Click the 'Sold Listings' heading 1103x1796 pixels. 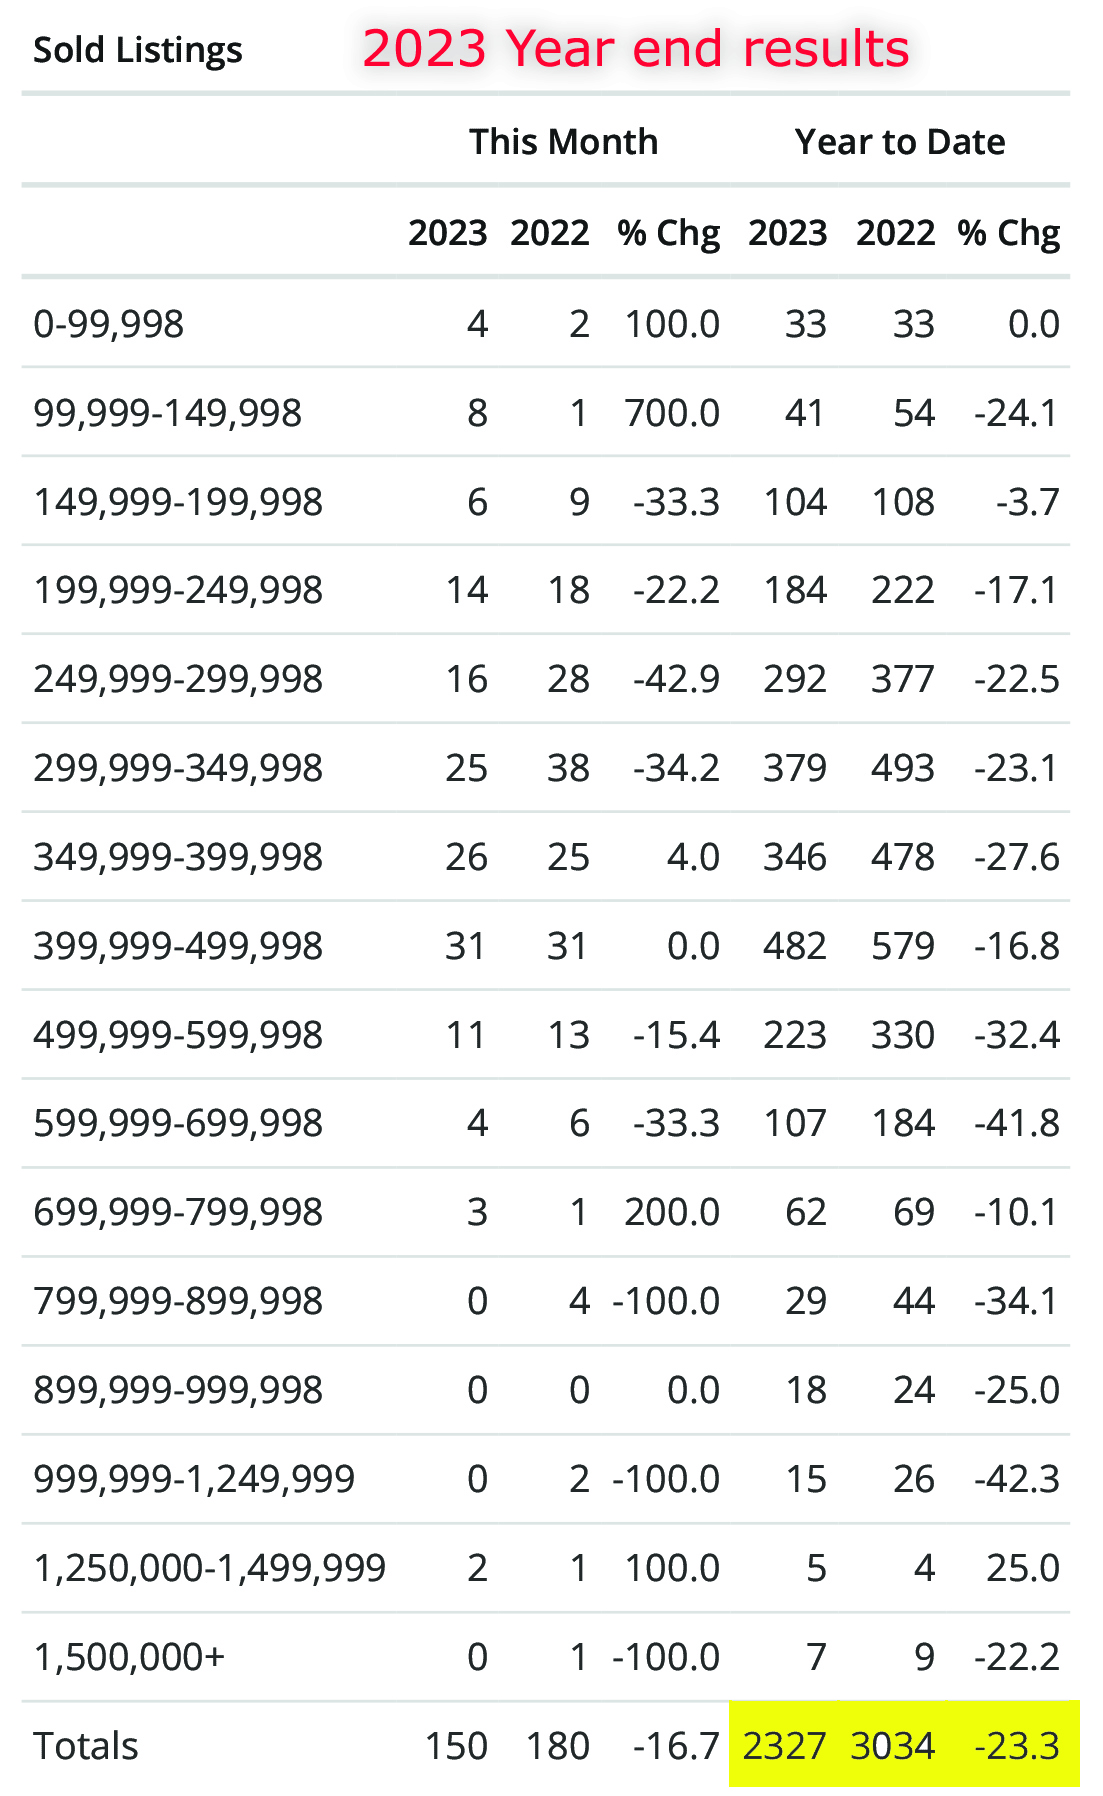click(138, 50)
